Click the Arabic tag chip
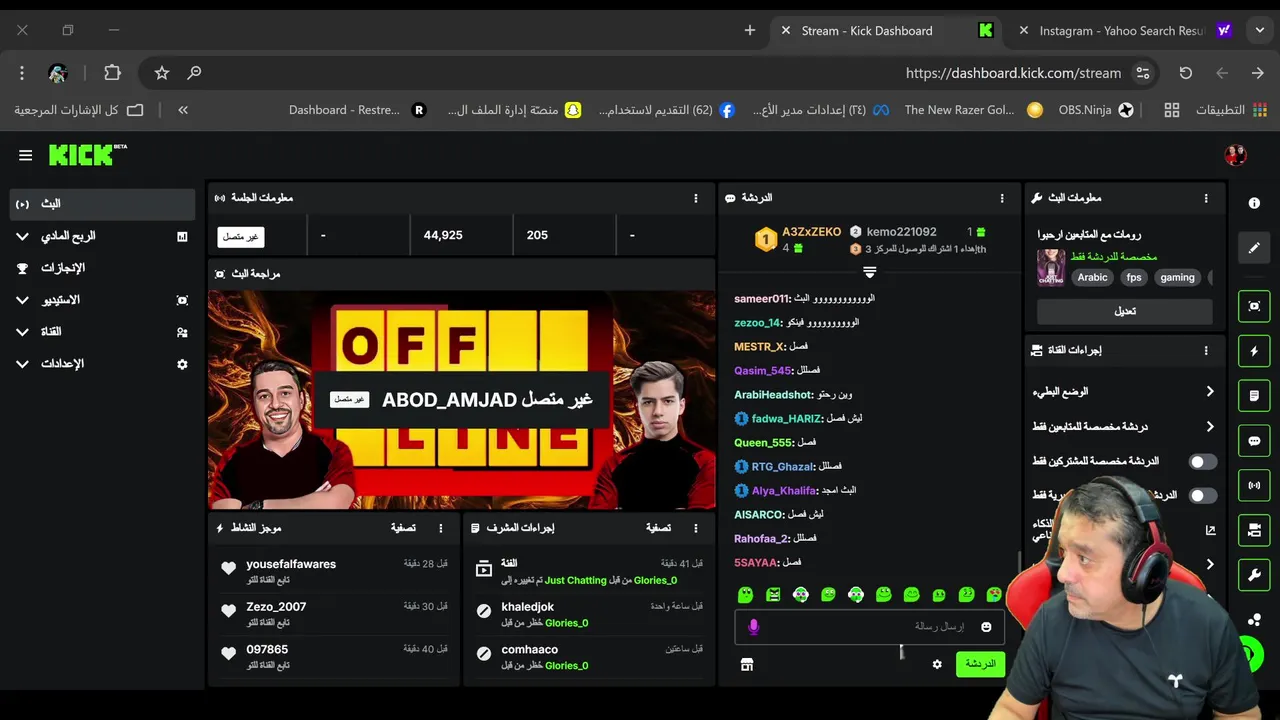Screen dimensions: 1280x720 [x=1092, y=278]
